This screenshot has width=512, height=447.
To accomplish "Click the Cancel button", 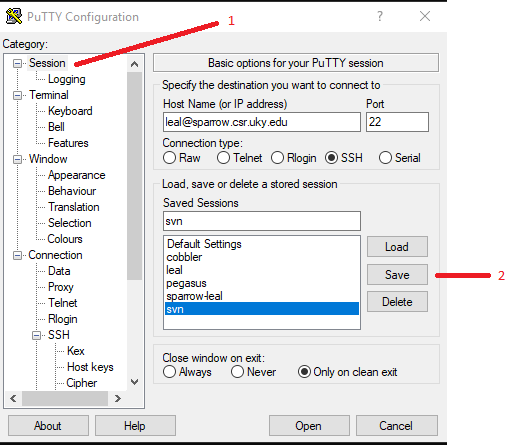I will click(397, 426).
